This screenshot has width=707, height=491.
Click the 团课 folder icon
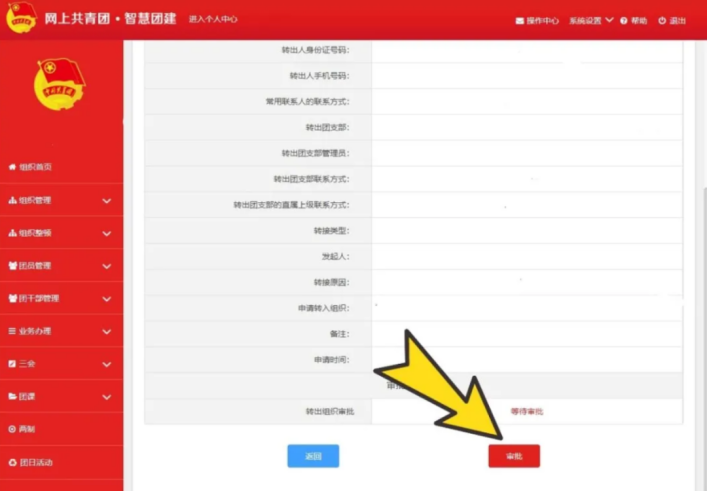click(x=12, y=397)
